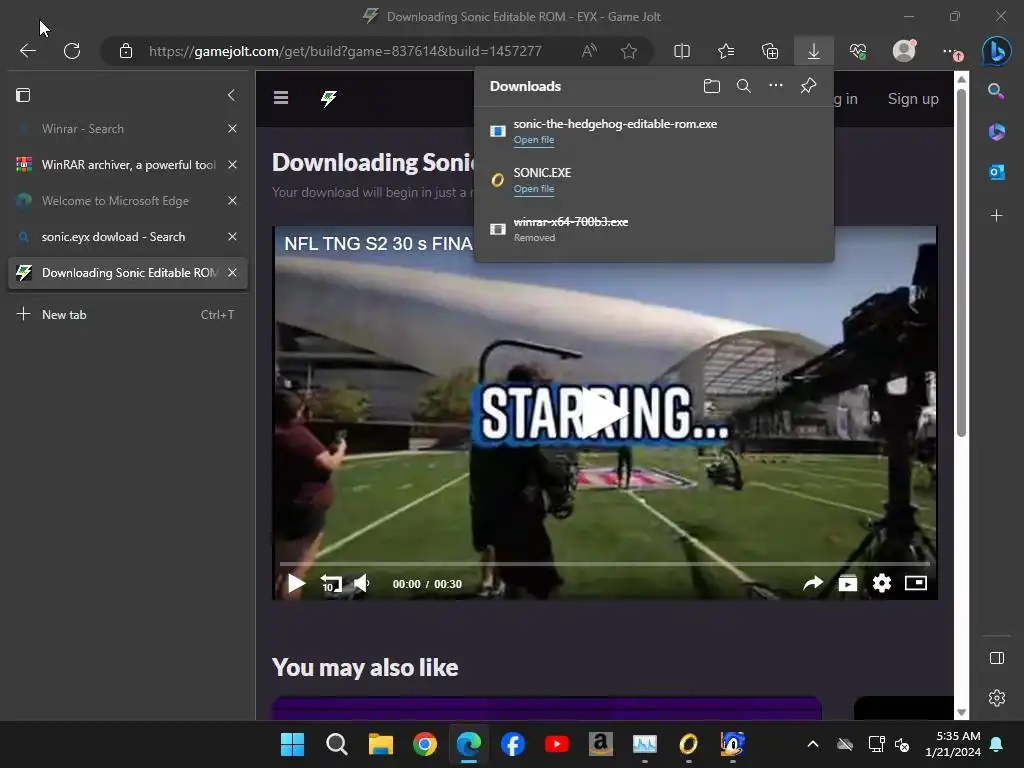Add this page to favorites star

pos(629,51)
